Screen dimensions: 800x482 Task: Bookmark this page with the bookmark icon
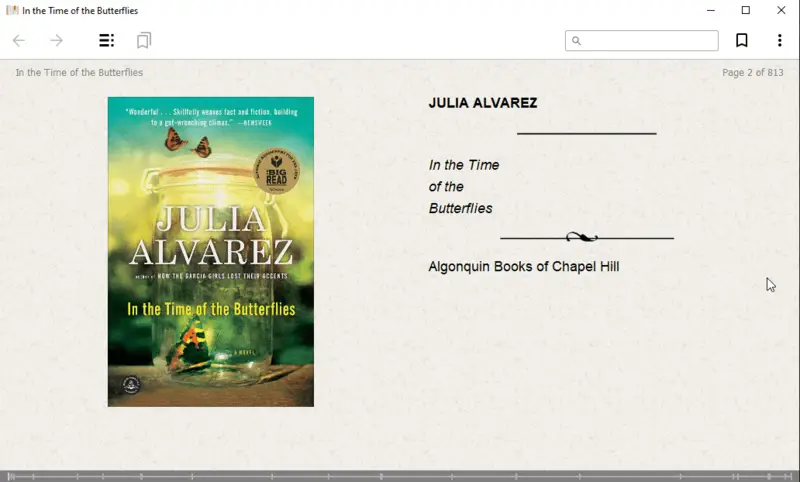point(742,41)
